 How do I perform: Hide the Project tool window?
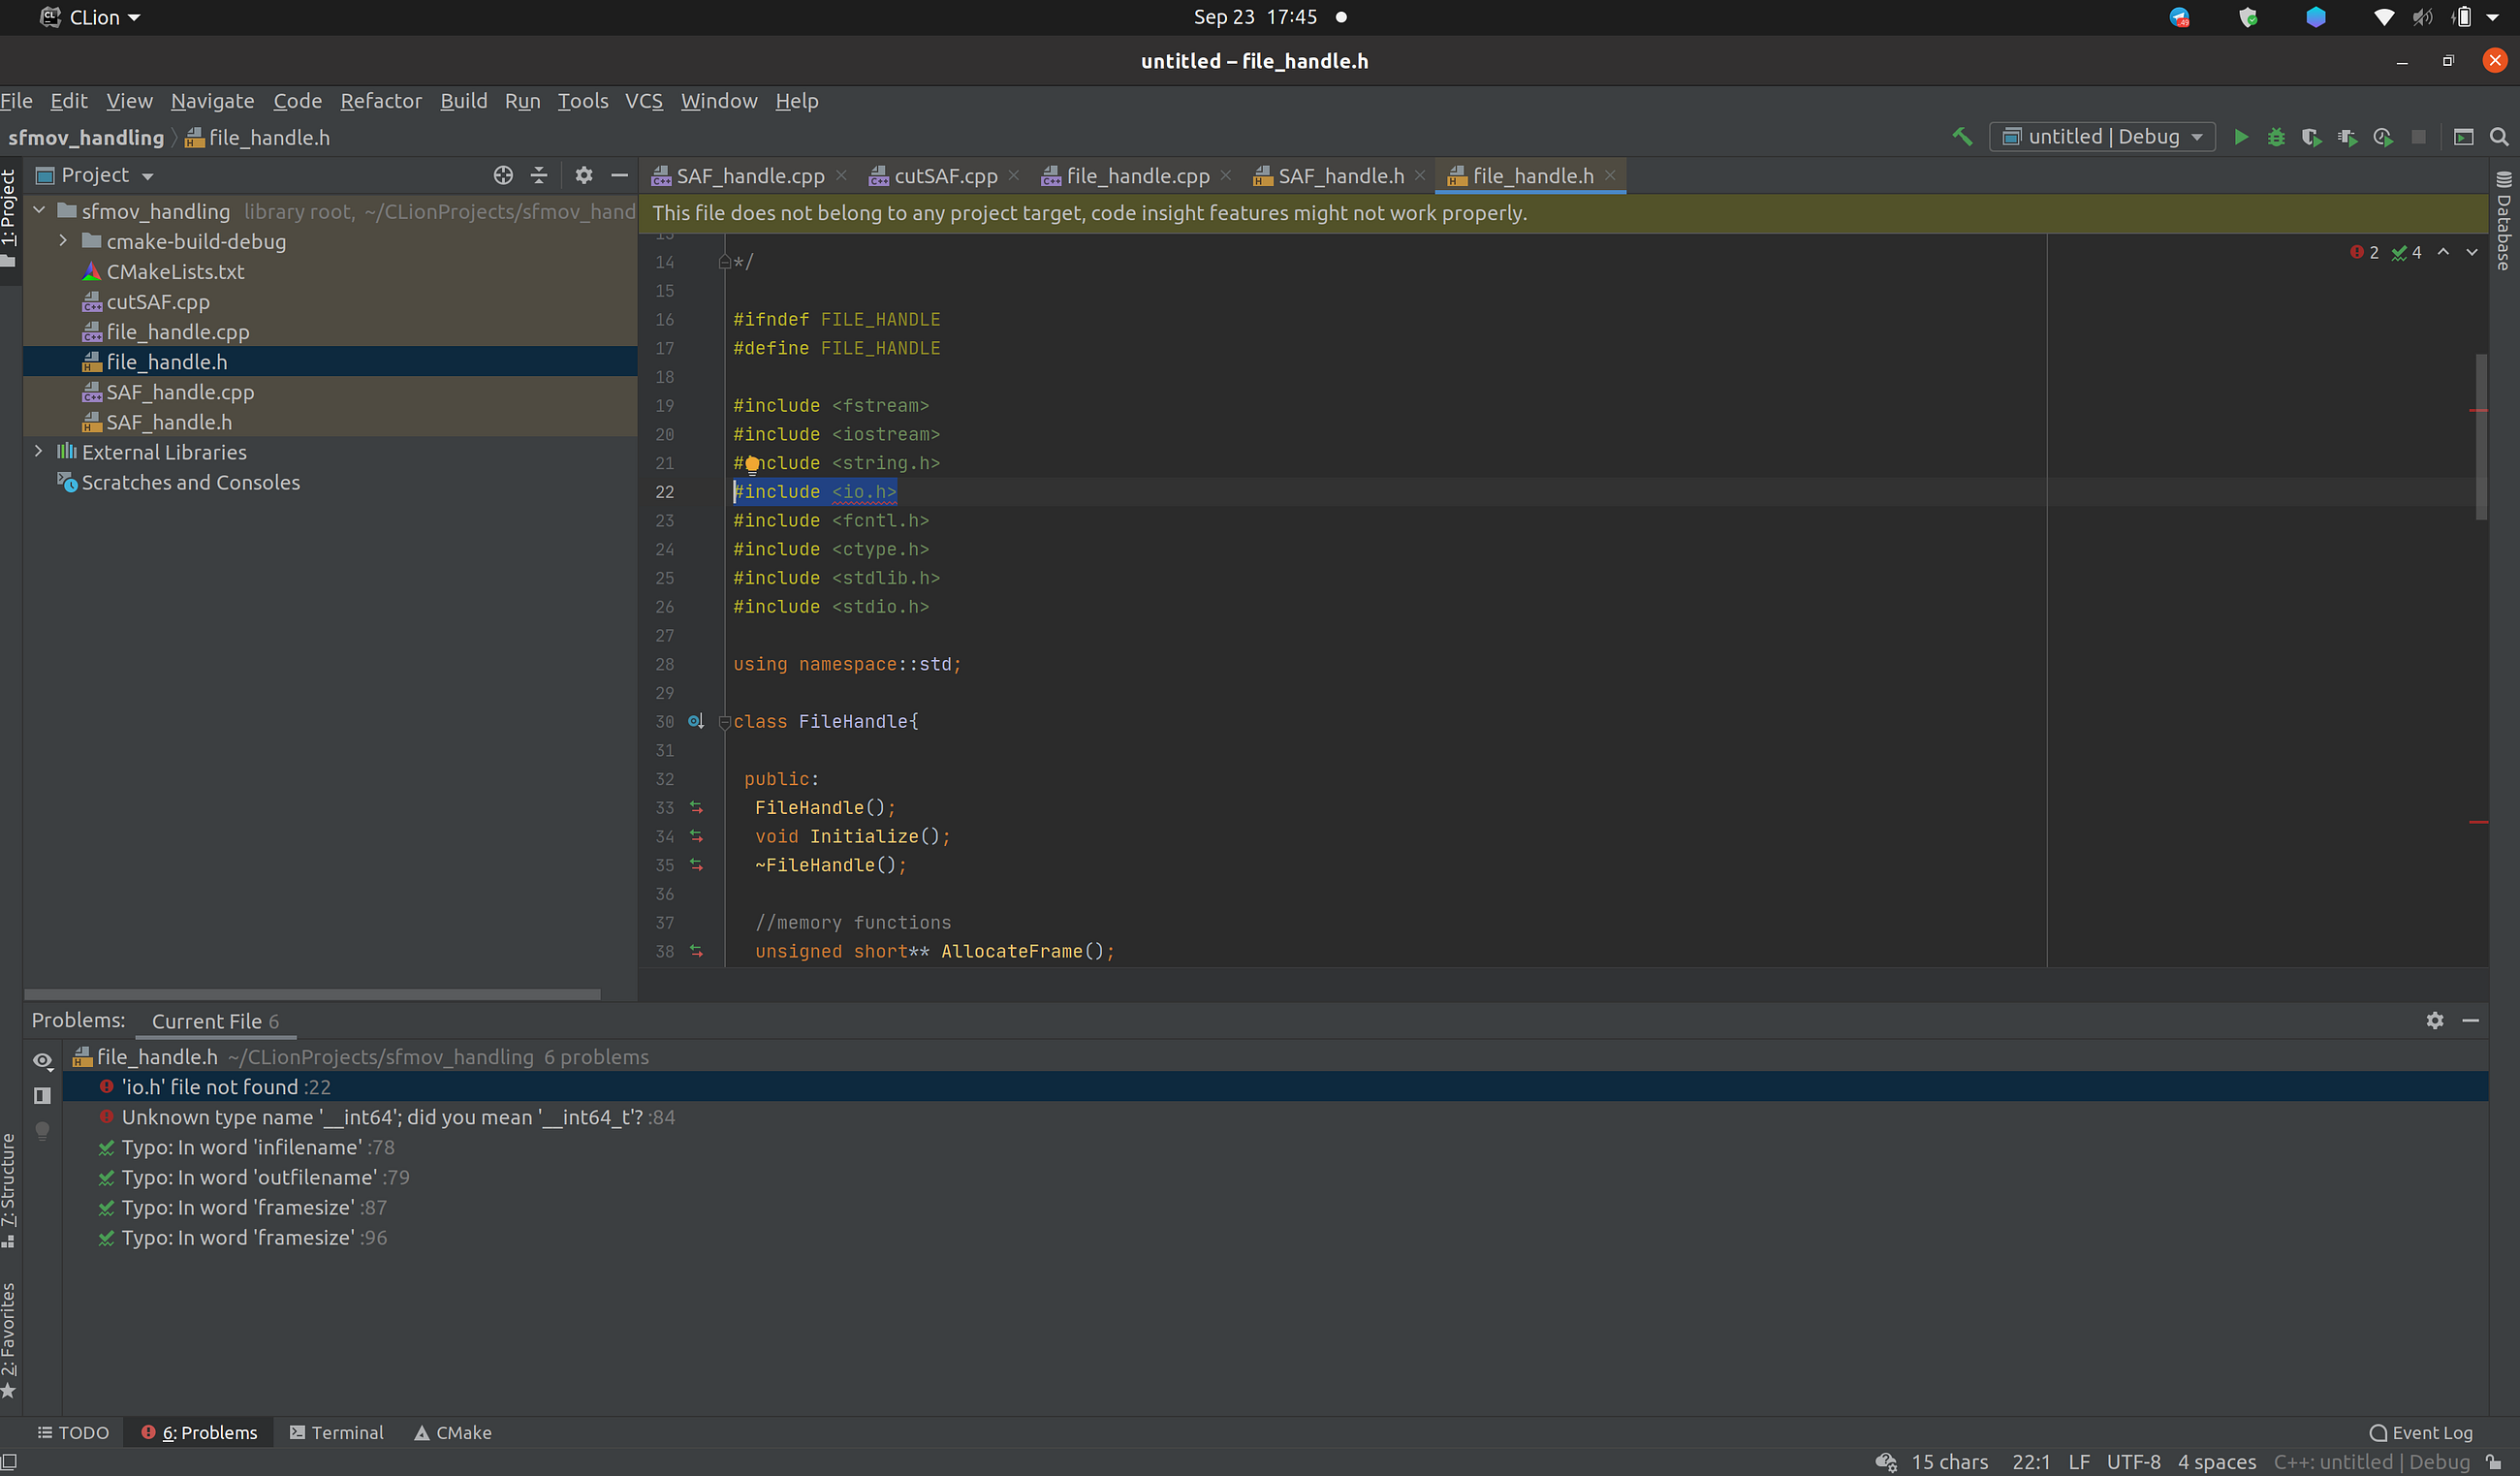tap(619, 176)
